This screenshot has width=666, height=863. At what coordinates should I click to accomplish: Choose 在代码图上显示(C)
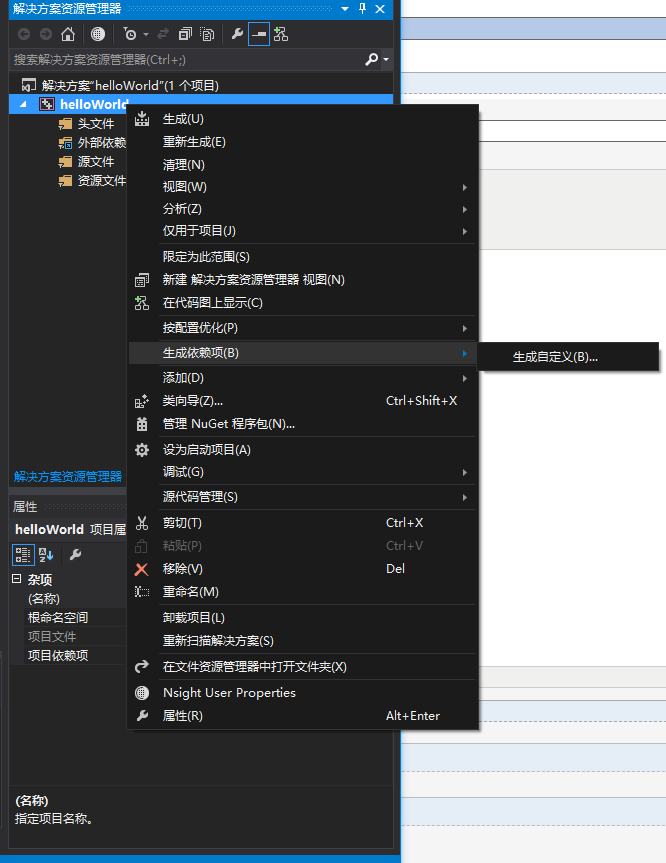302,303
